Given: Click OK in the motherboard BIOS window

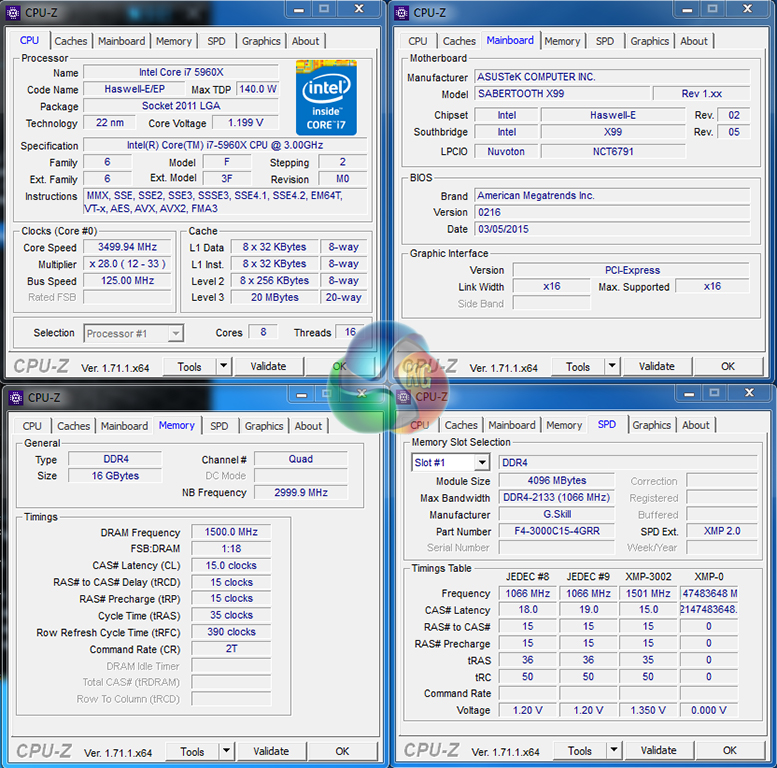Looking at the screenshot, I should [x=727, y=367].
